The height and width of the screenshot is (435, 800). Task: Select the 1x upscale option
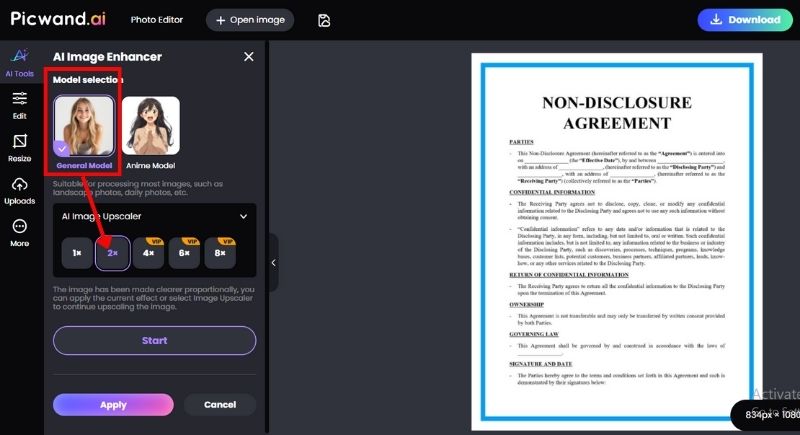(x=77, y=254)
